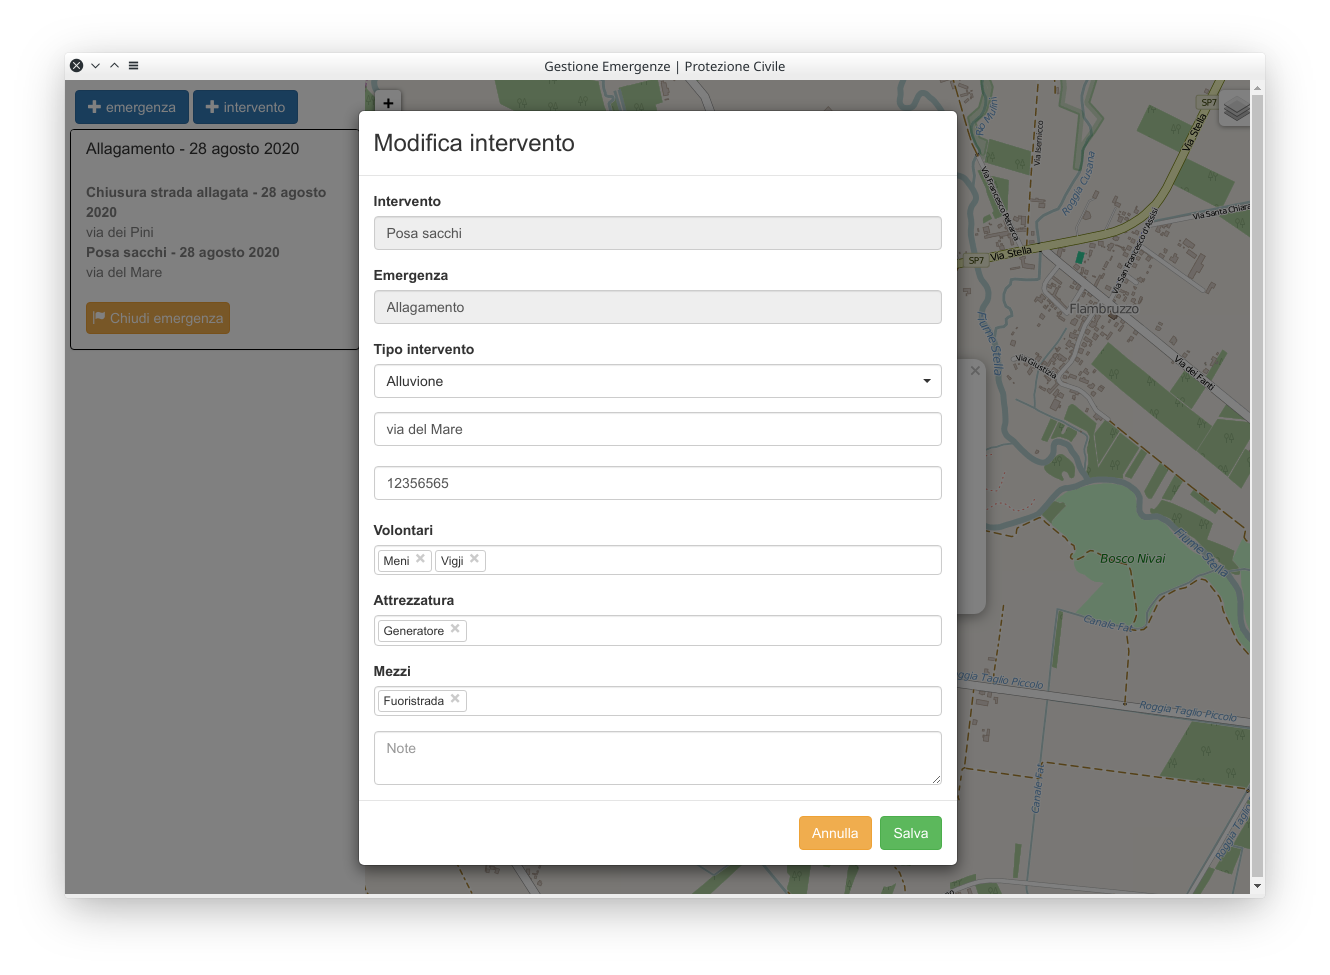Click the title bar up-arrow icon

114,66
